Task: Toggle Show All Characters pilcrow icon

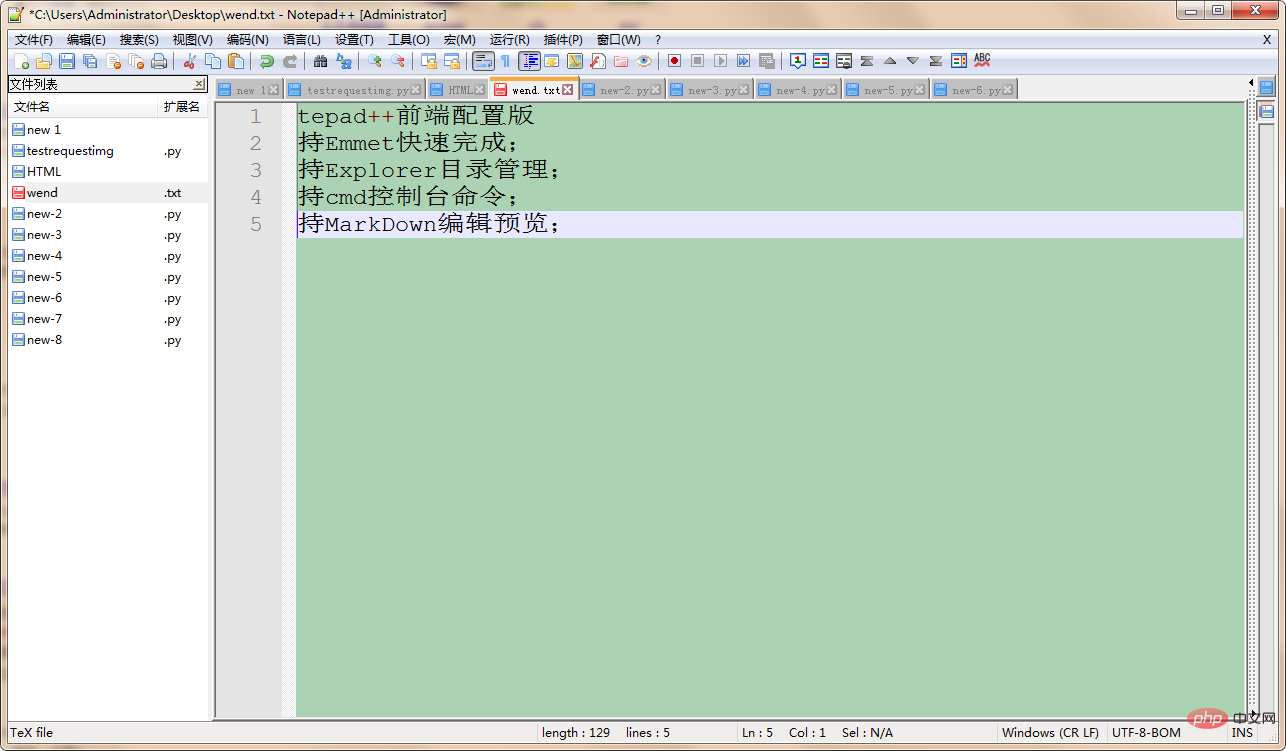Action: [x=505, y=61]
